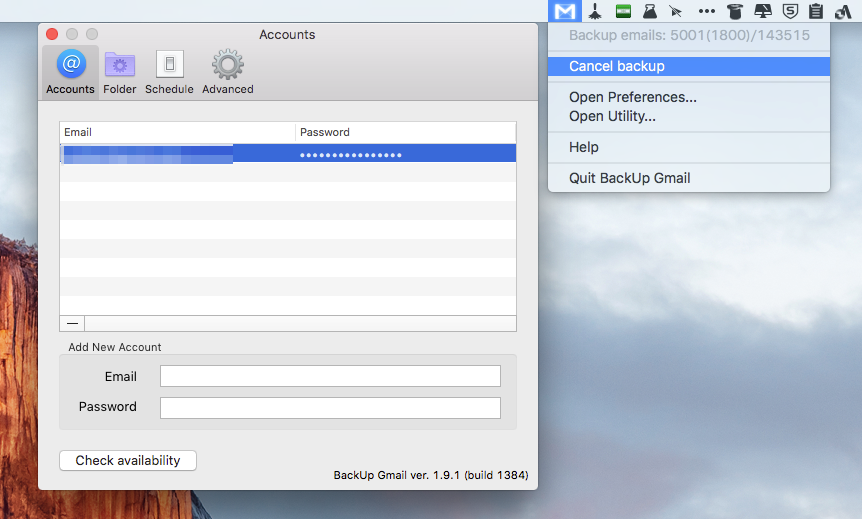The width and height of the screenshot is (862, 519).
Task: Click the broom cleaner menu bar icon
Action: (595, 12)
